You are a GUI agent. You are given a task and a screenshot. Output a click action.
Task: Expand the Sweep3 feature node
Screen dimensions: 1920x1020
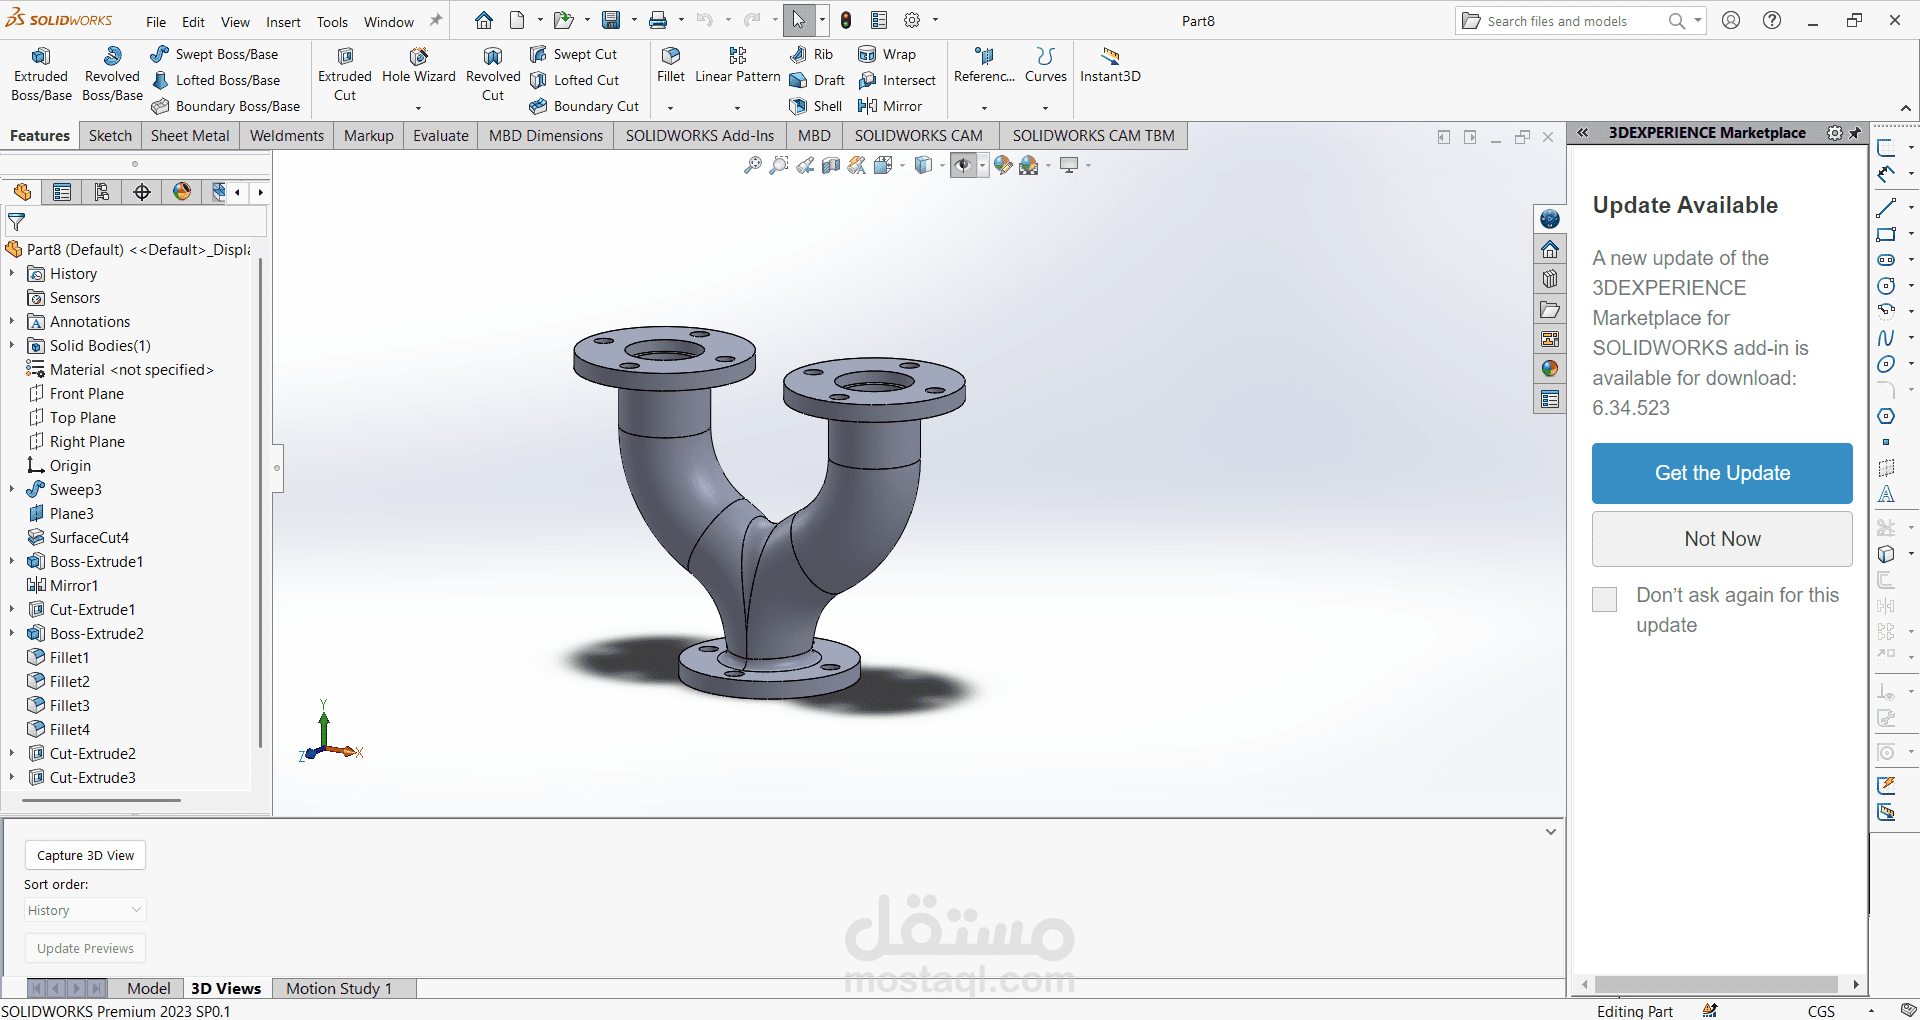(x=12, y=489)
